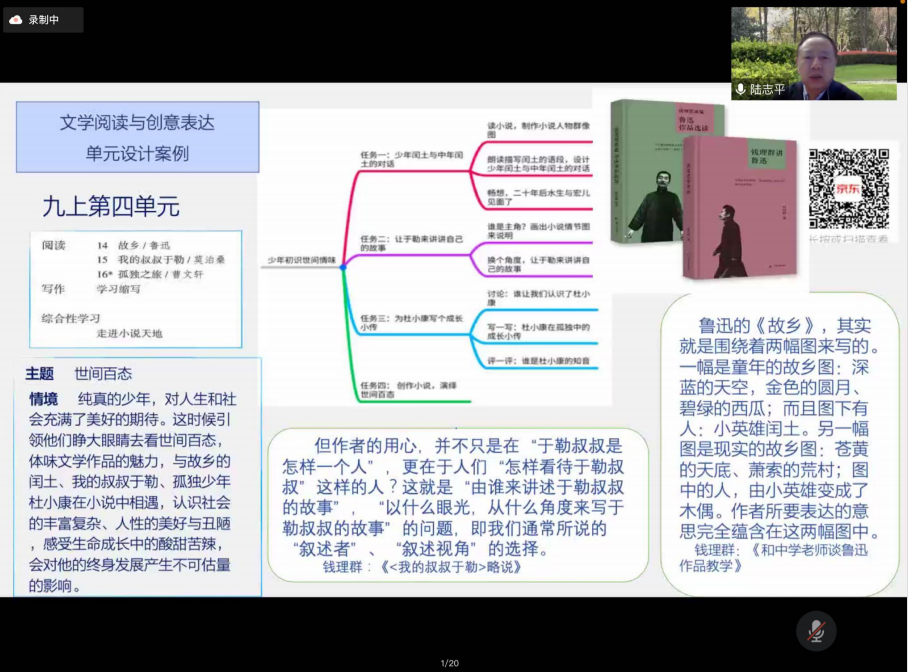Screen dimensions: 908x672
Task: Select node 任务一:少年闰土与中年闰土的对话
Action: [412, 159]
